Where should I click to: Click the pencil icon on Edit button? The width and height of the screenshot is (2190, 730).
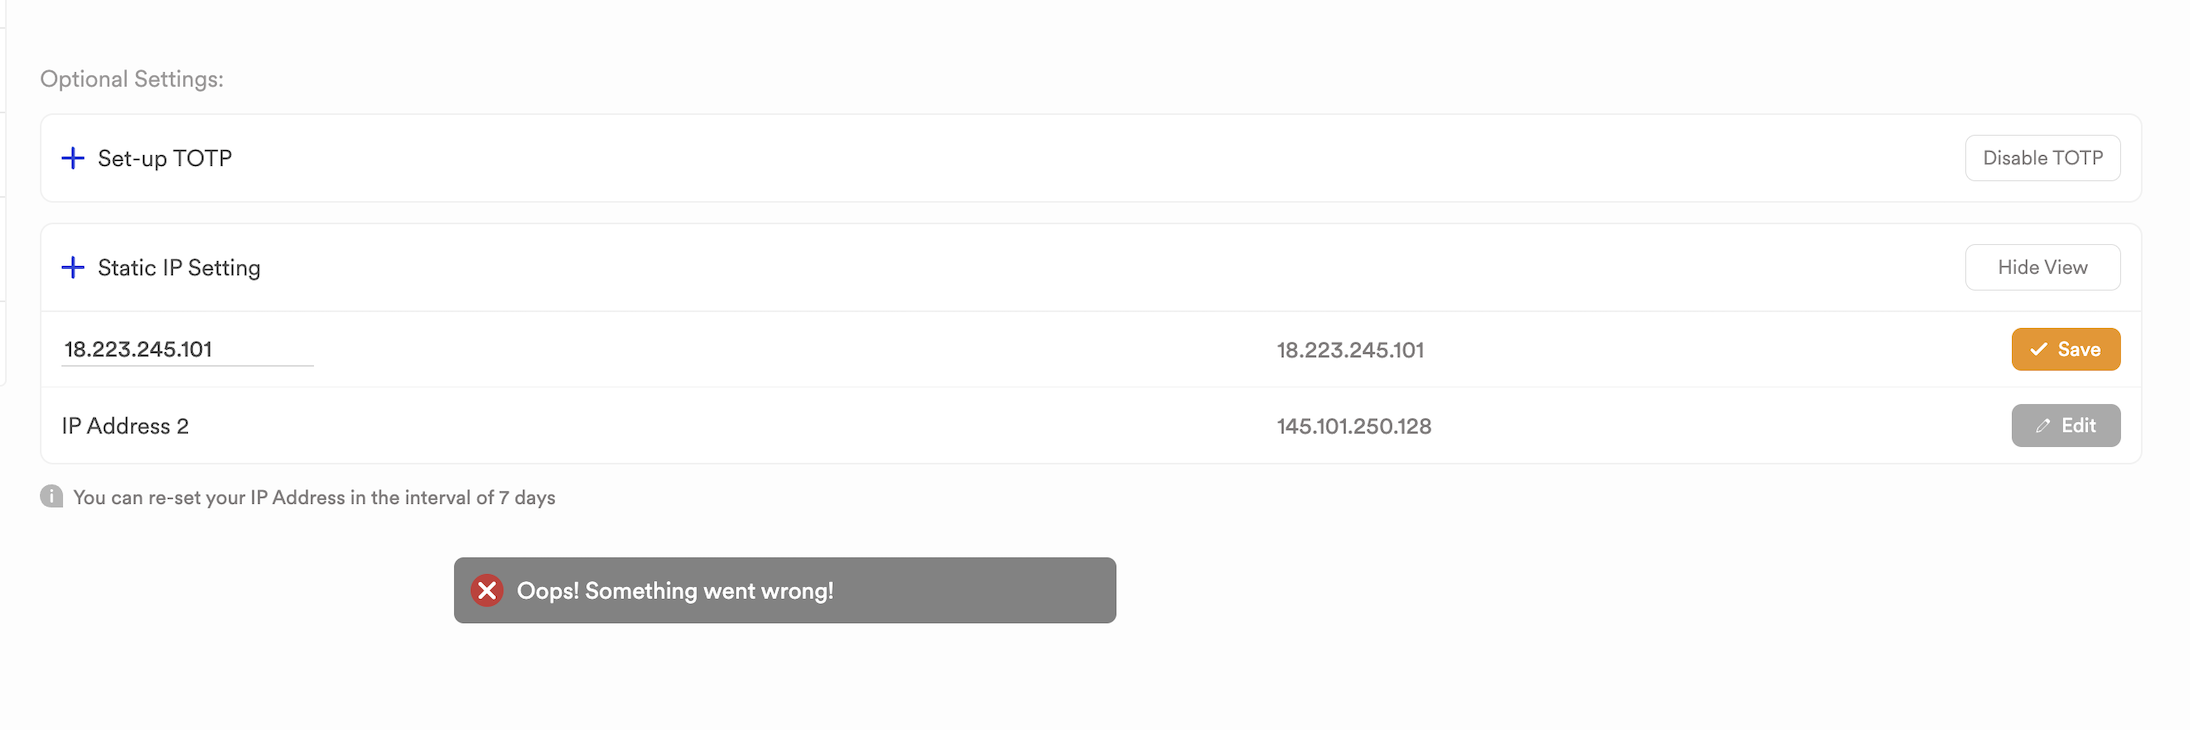pyautogui.click(x=2042, y=426)
